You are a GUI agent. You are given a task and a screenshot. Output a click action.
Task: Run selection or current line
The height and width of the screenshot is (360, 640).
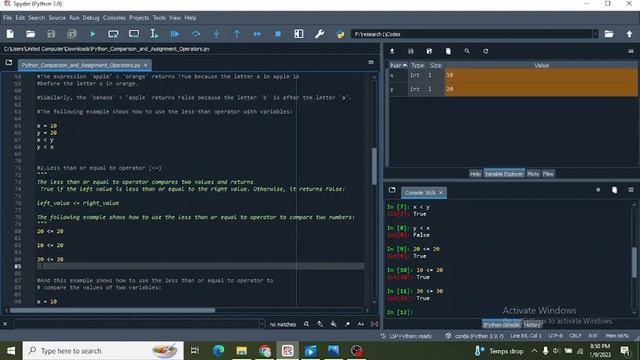(154, 34)
